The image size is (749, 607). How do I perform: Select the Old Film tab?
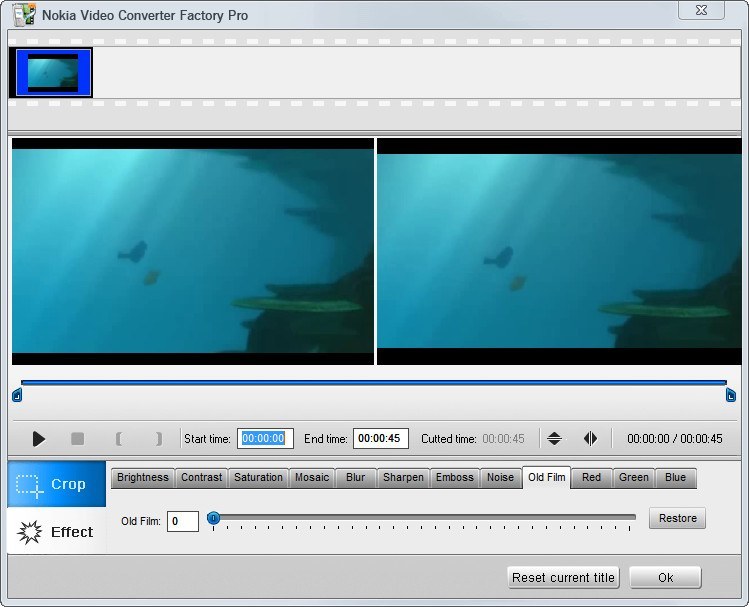pyautogui.click(x=546, y=477)
